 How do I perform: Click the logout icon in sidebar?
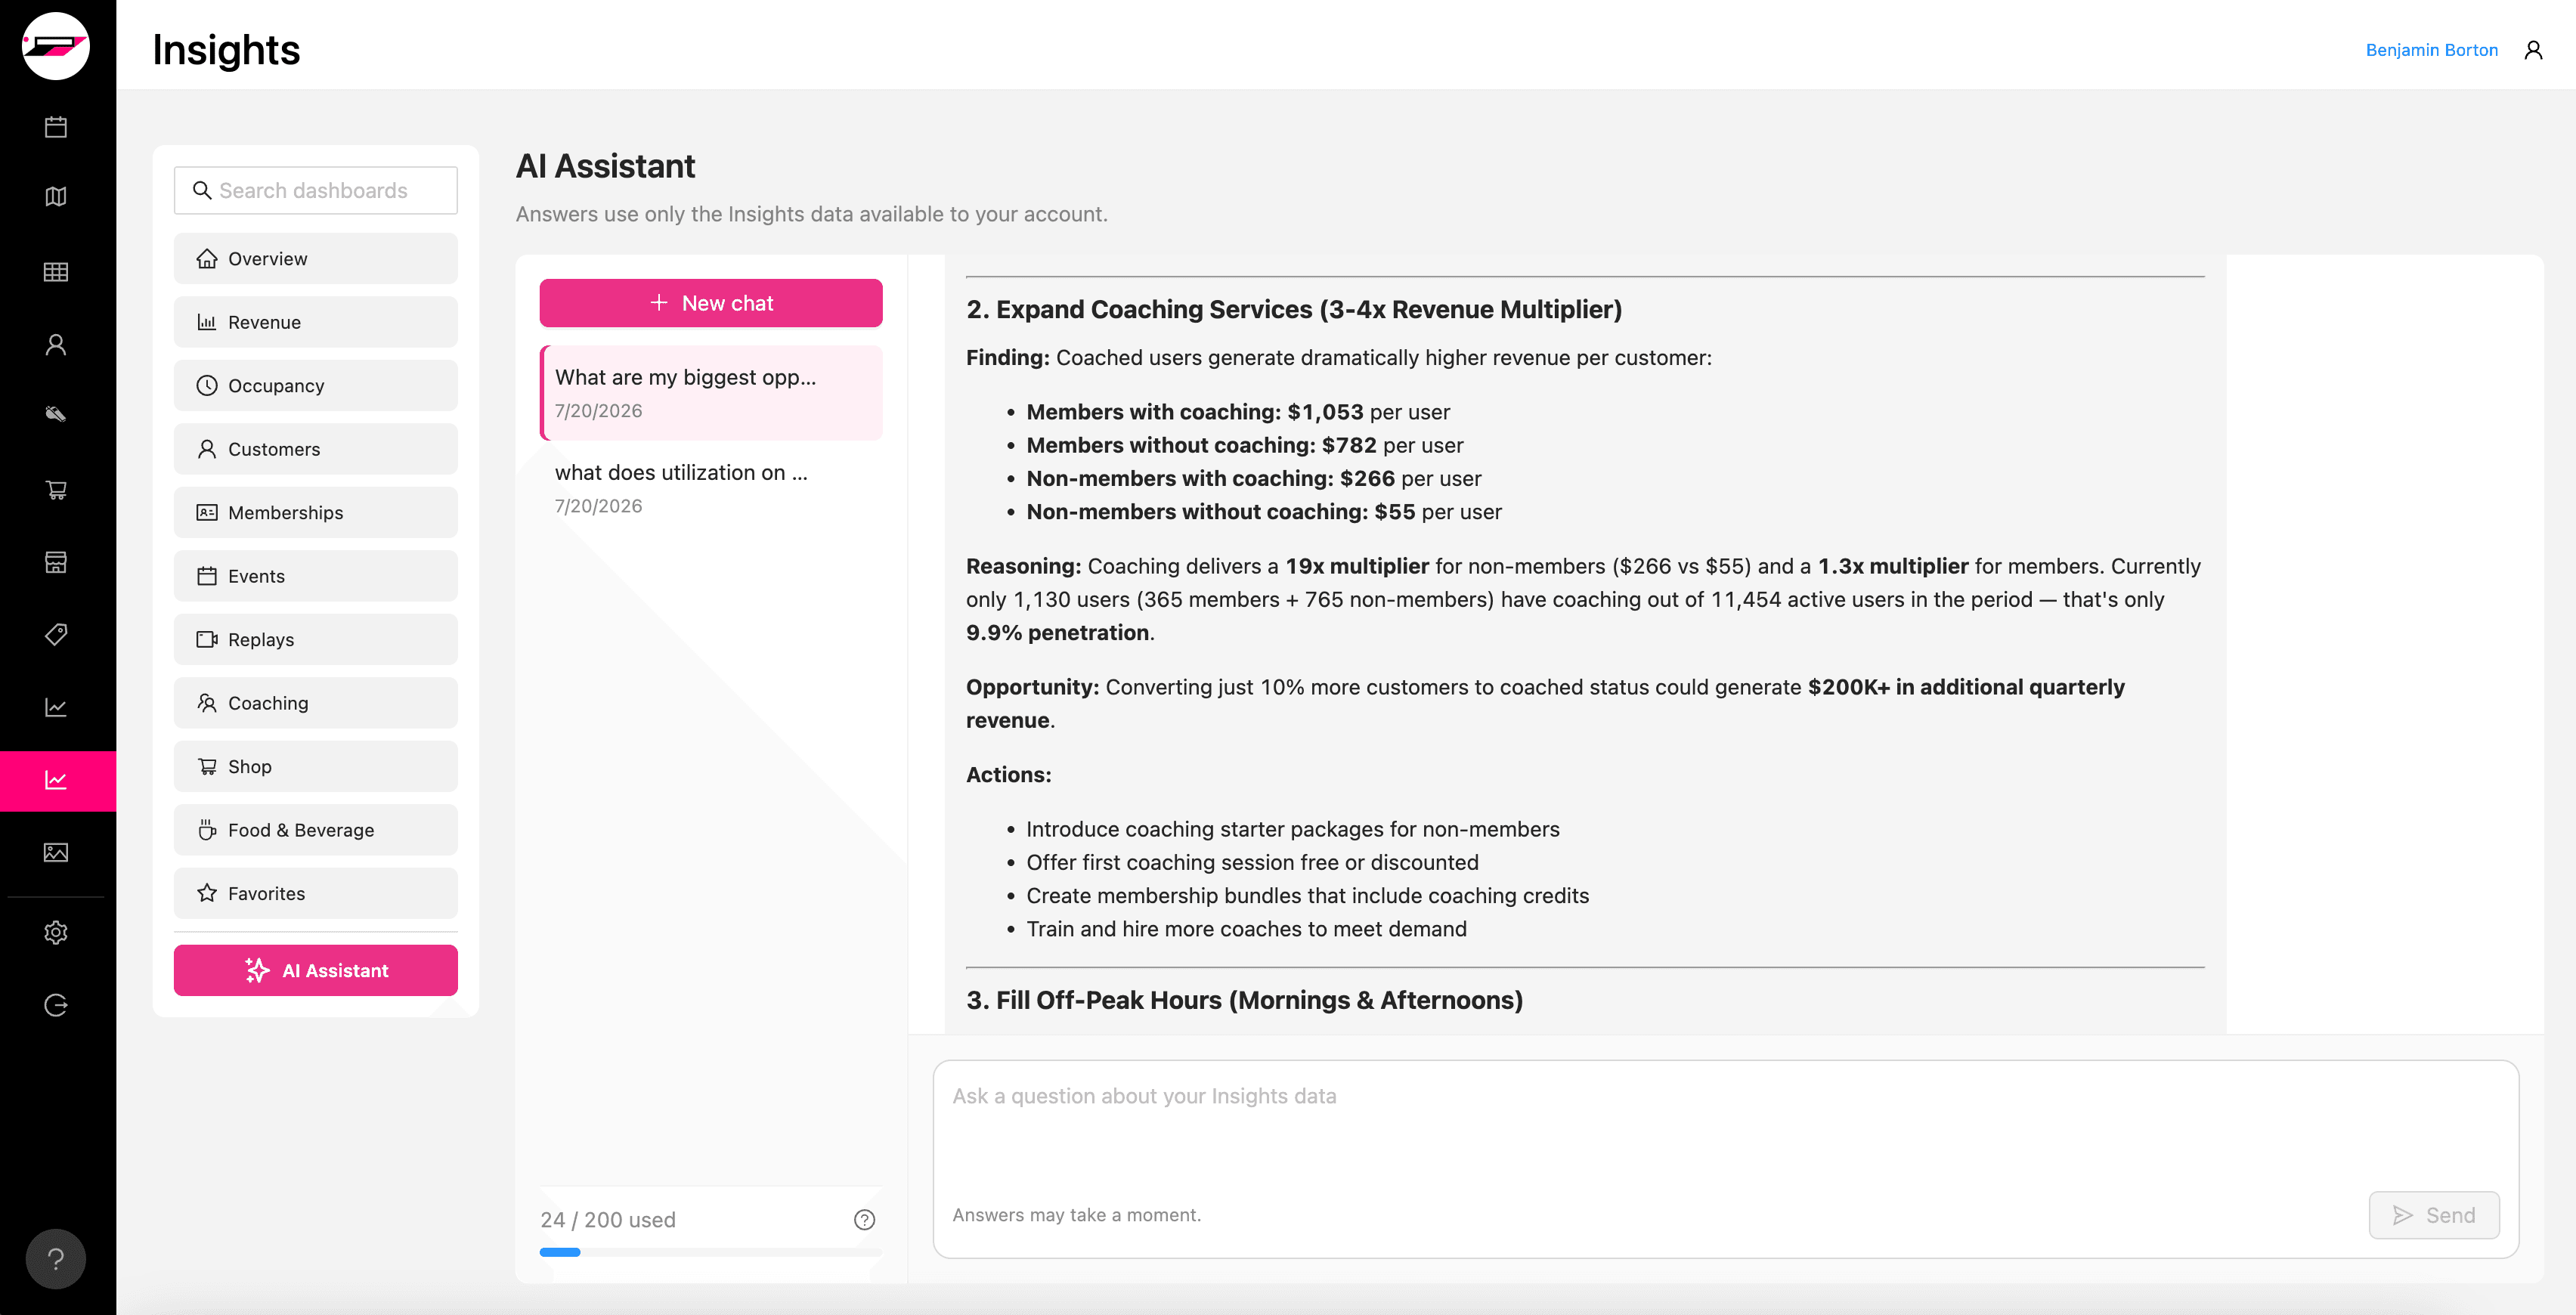56,1005
